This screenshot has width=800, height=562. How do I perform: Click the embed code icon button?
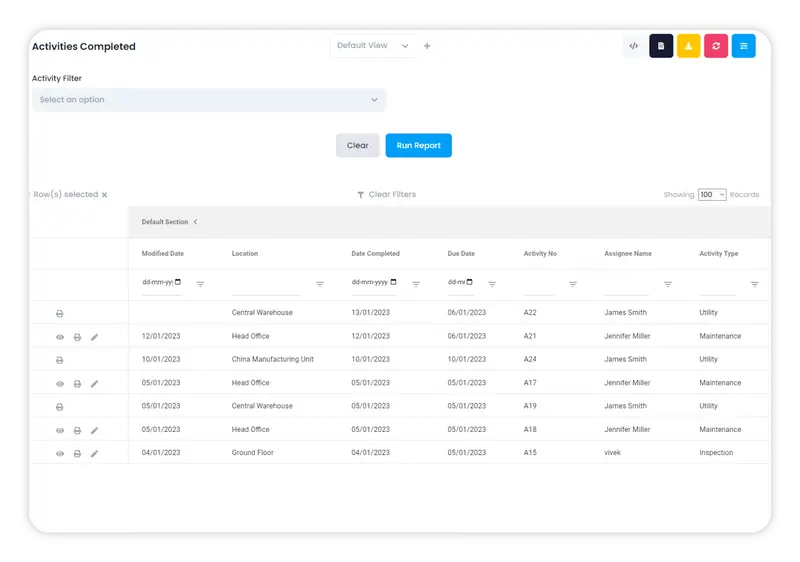[x=633, y=46]
